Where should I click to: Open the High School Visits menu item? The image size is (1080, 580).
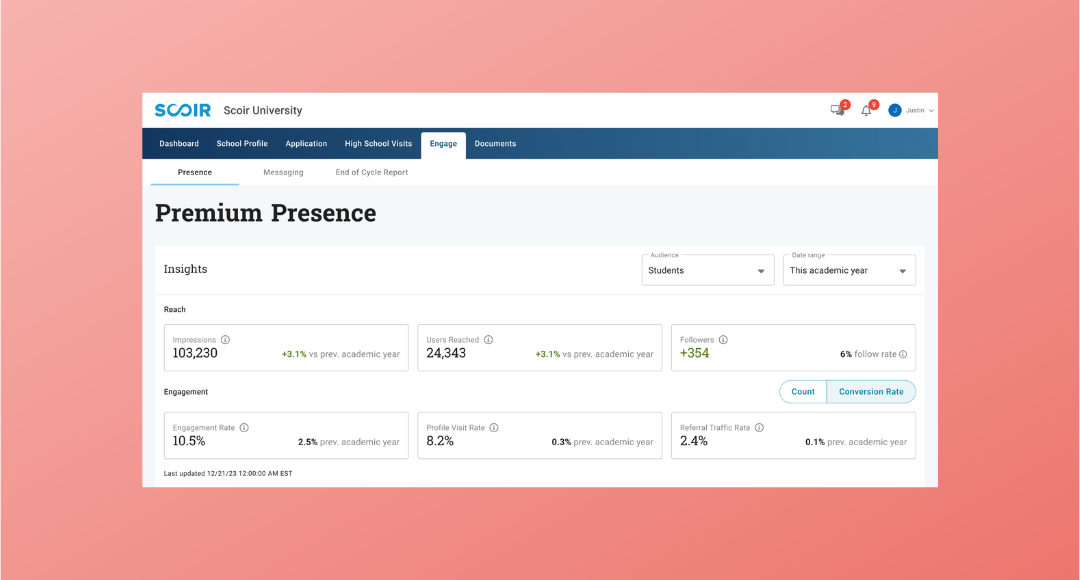[378, 143]
